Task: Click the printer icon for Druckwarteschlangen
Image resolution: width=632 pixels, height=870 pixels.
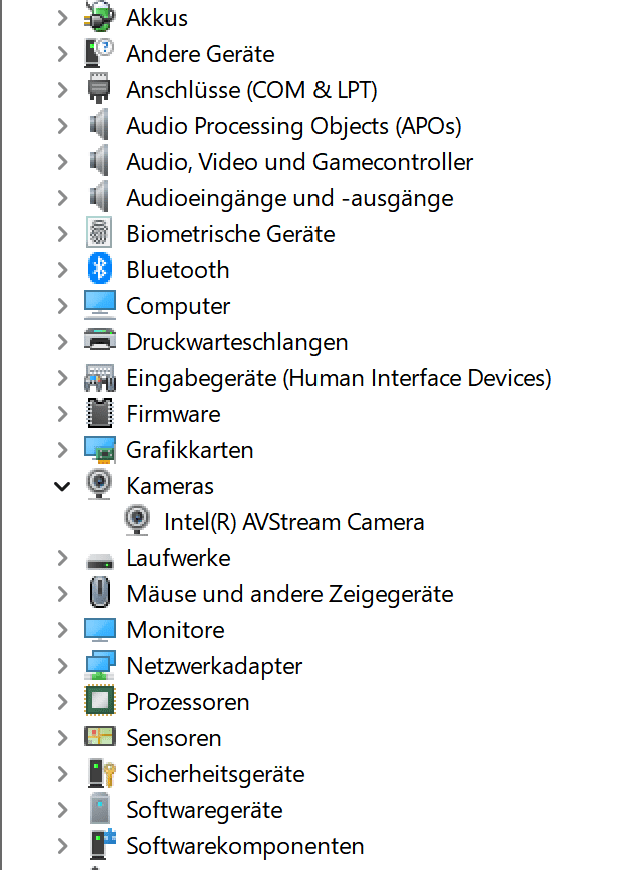Action: 100,341
